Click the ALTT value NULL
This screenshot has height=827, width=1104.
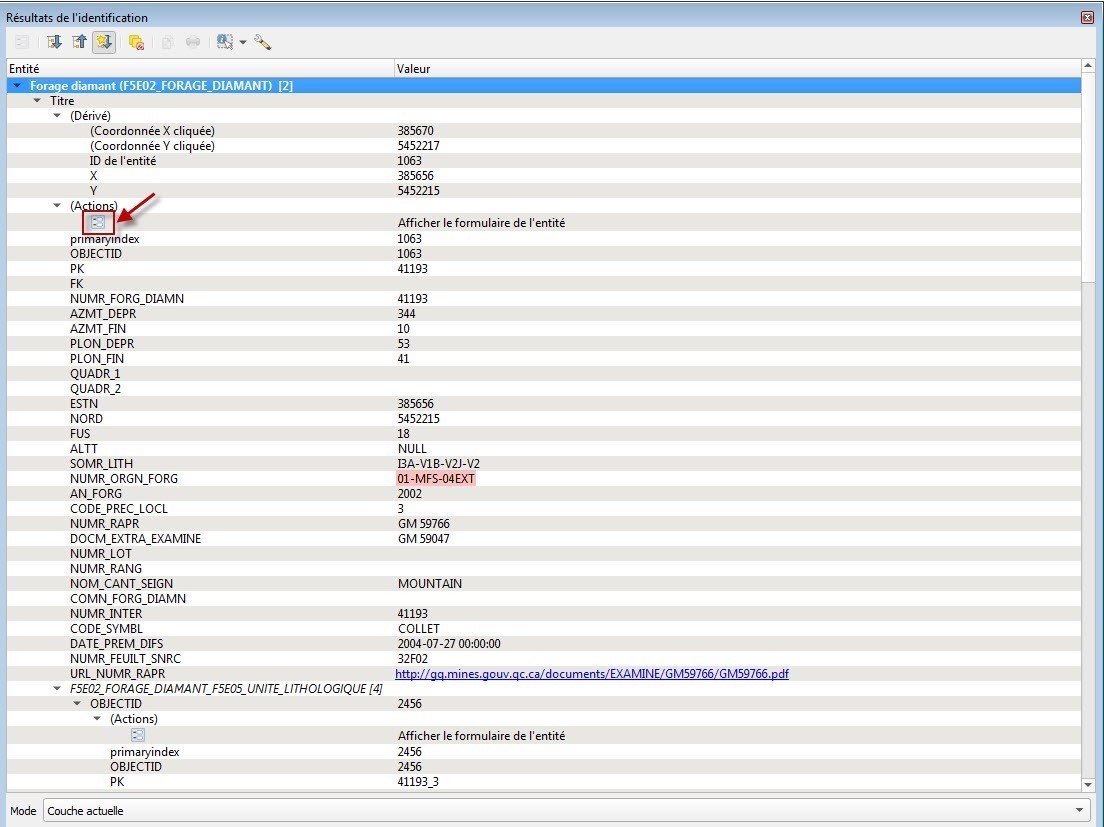click(412, 448)
